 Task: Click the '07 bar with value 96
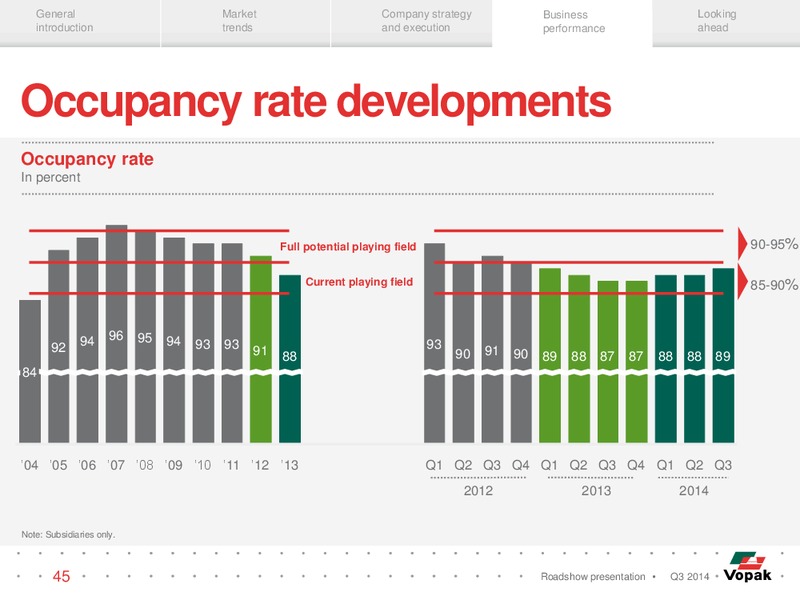point(116,334)
